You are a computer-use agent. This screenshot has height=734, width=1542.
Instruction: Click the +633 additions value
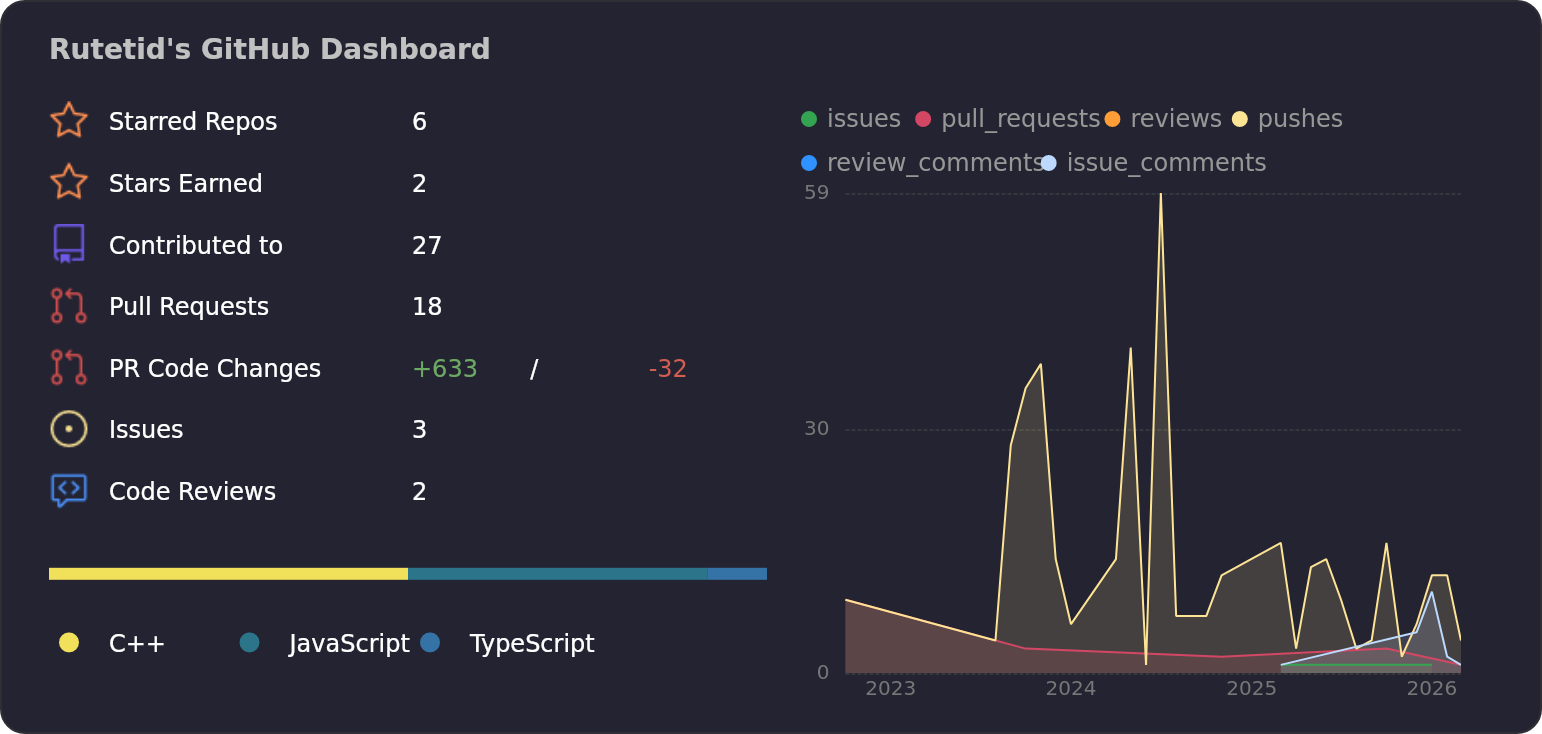(444, 368)
